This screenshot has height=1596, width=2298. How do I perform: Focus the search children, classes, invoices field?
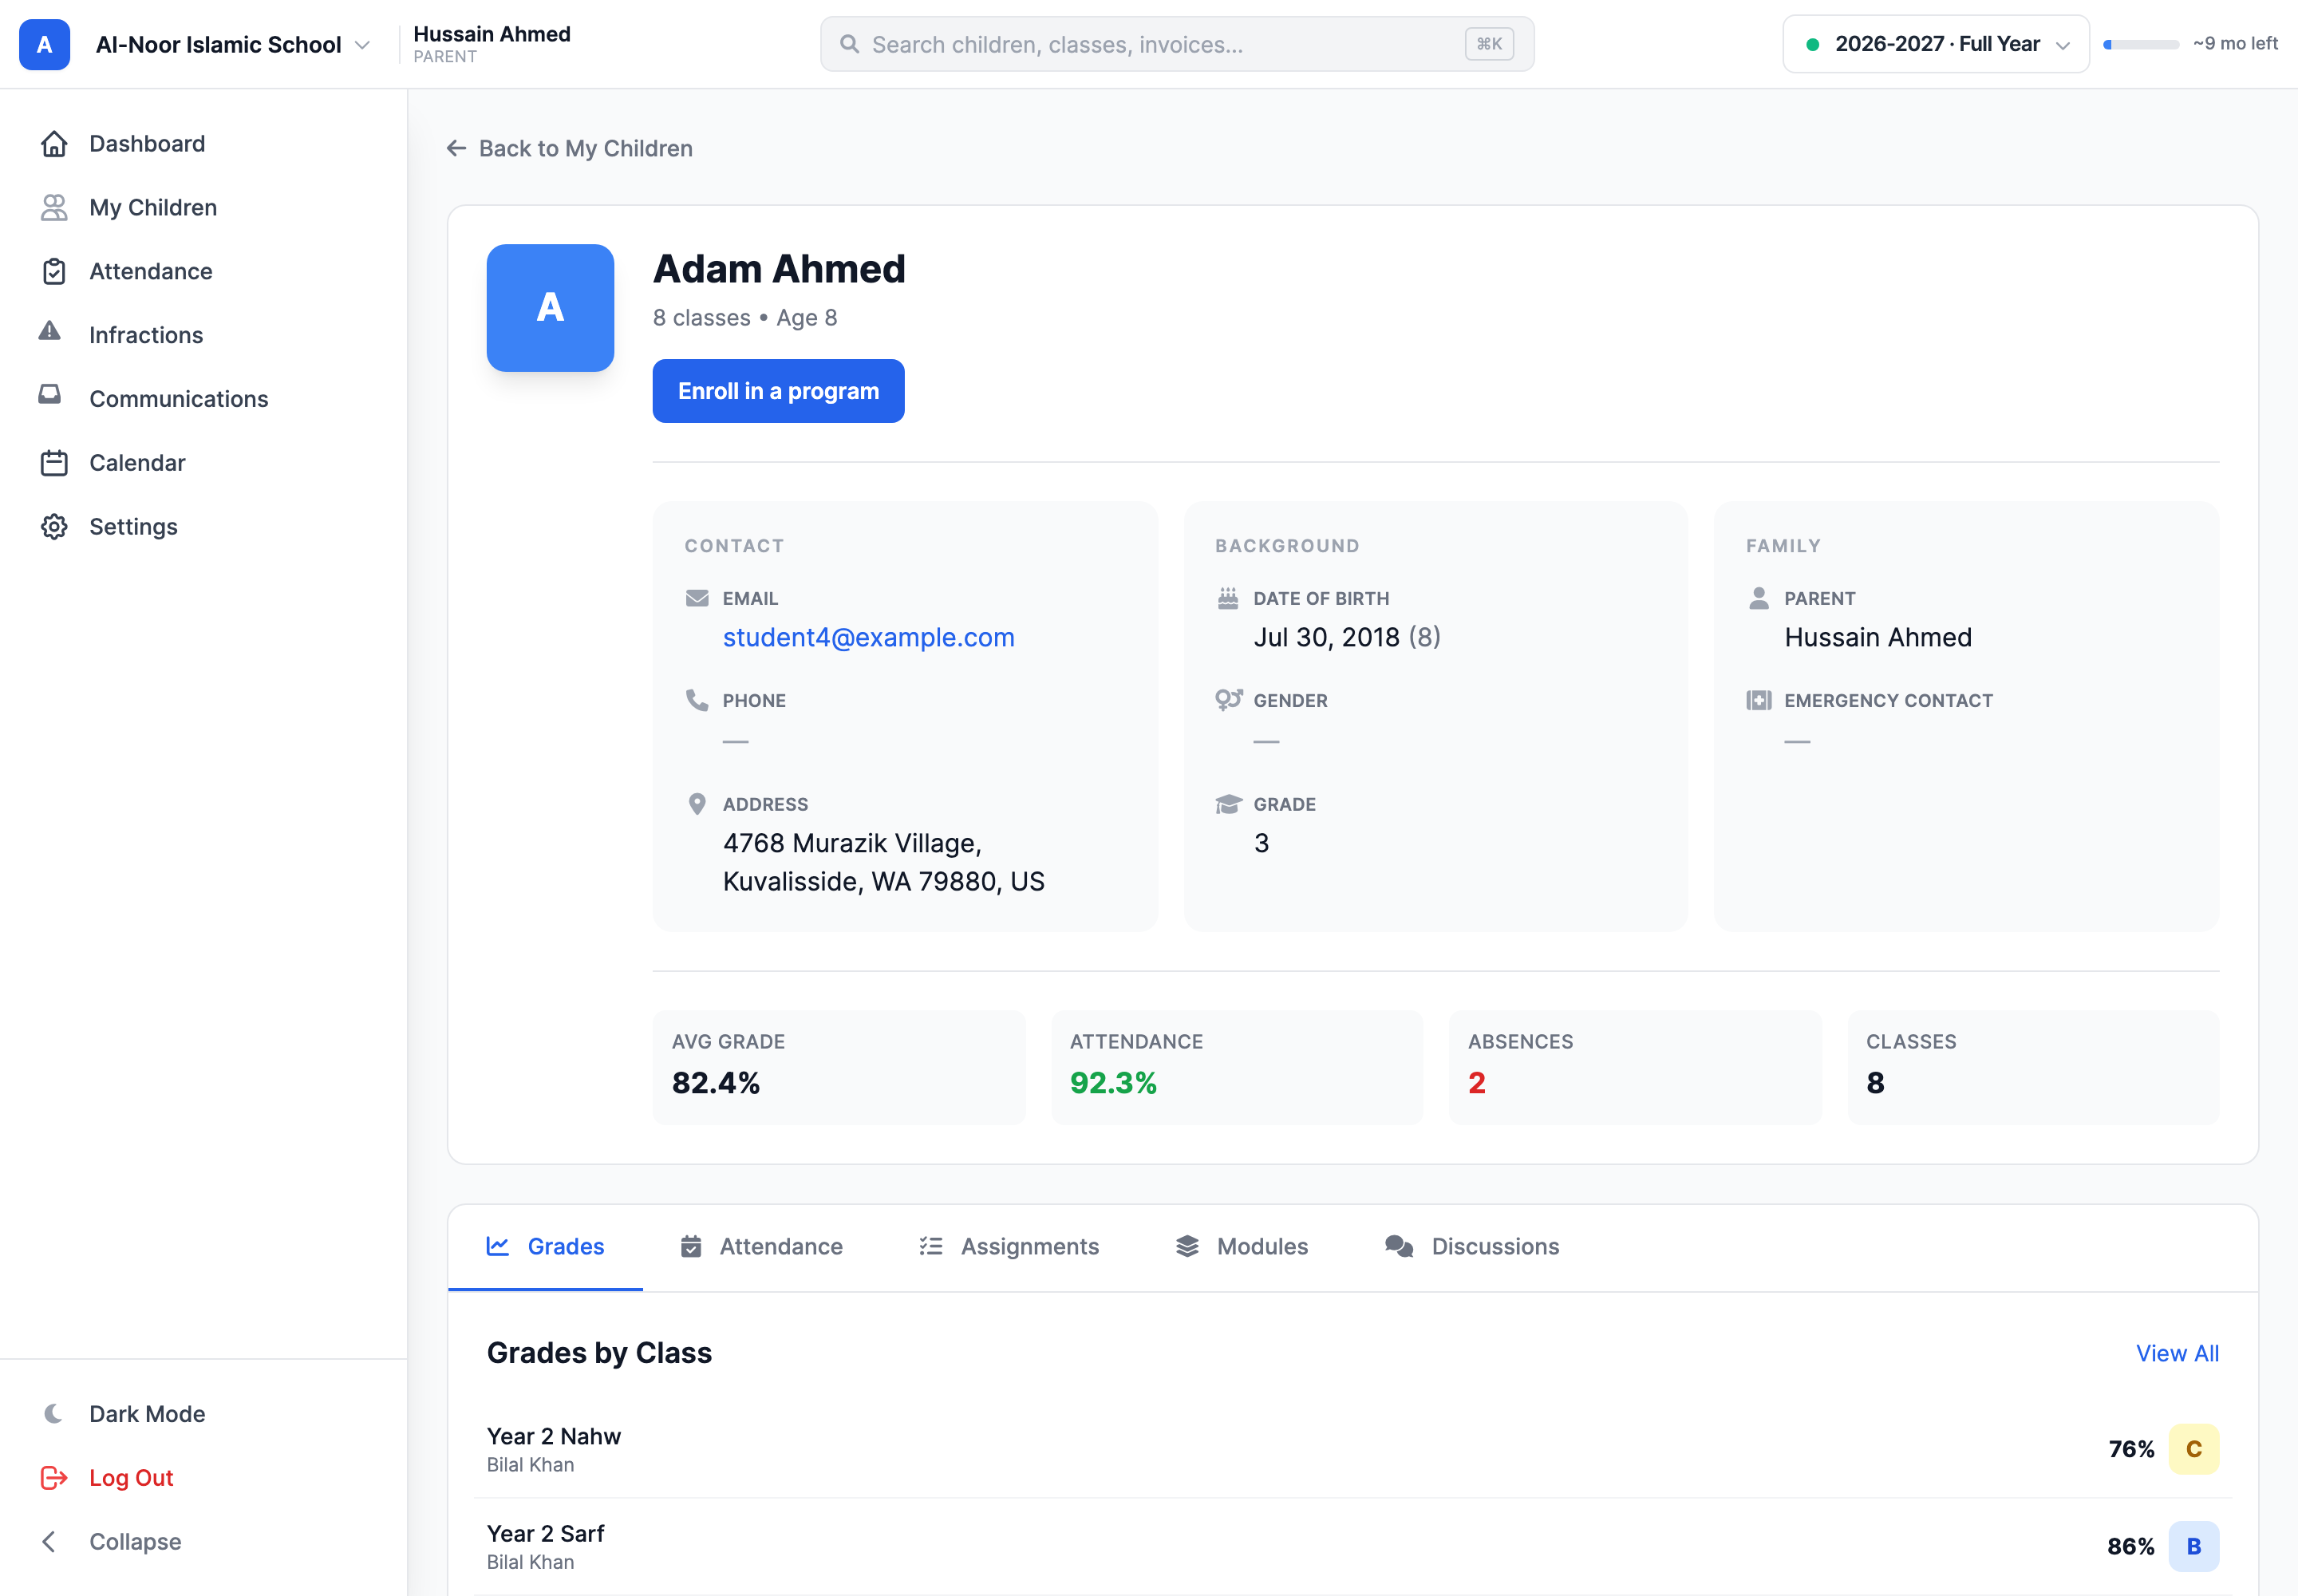(1177, 44)
